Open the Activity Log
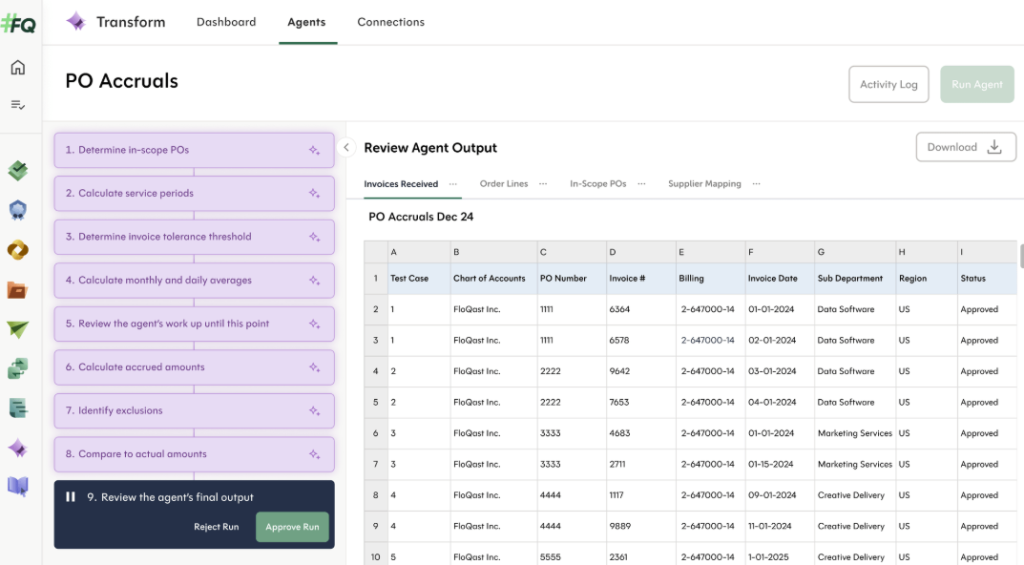The image size is (1024, 565). (888, 85)
